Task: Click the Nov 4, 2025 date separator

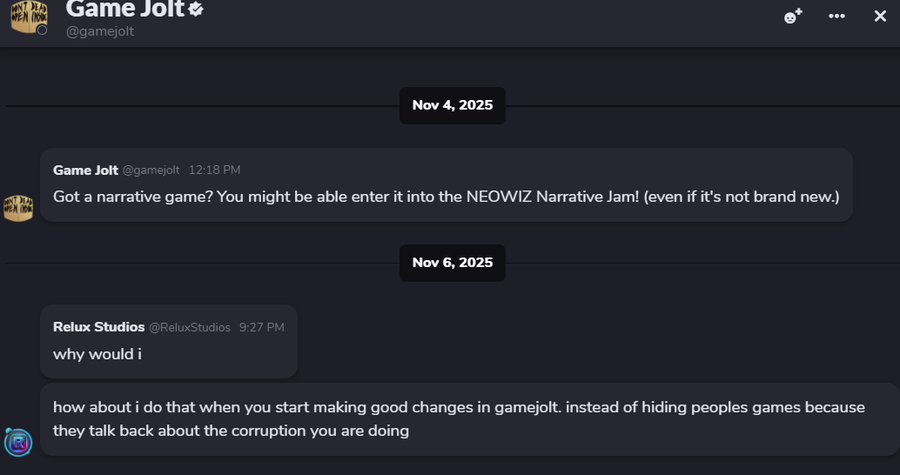Action: (452, 105)
